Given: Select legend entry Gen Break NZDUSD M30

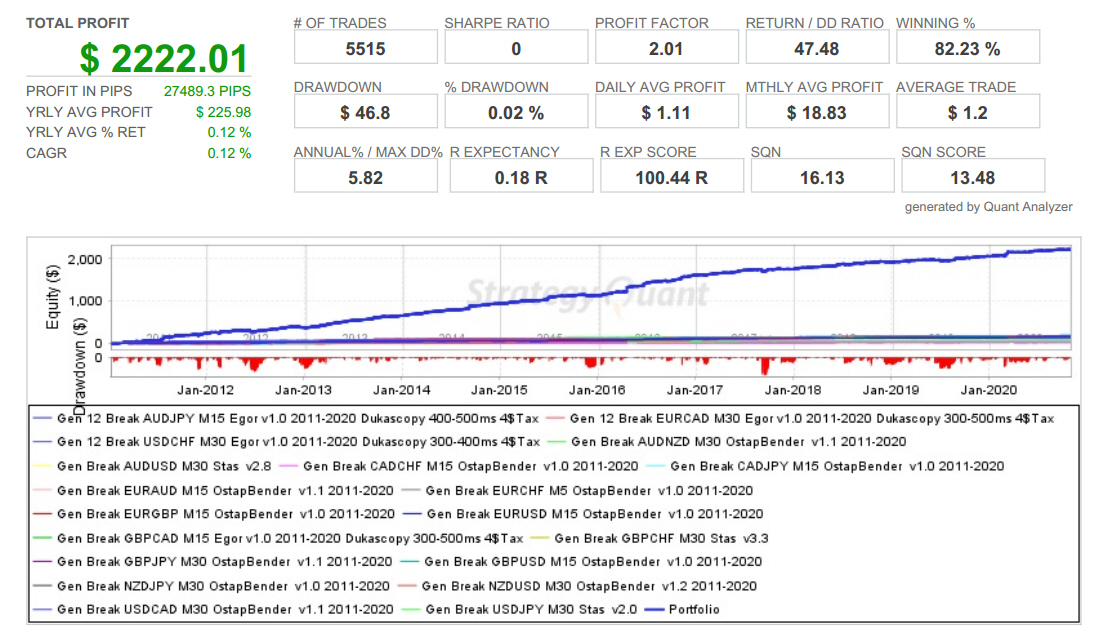Looking at the screenshot, I should point(577,586).
